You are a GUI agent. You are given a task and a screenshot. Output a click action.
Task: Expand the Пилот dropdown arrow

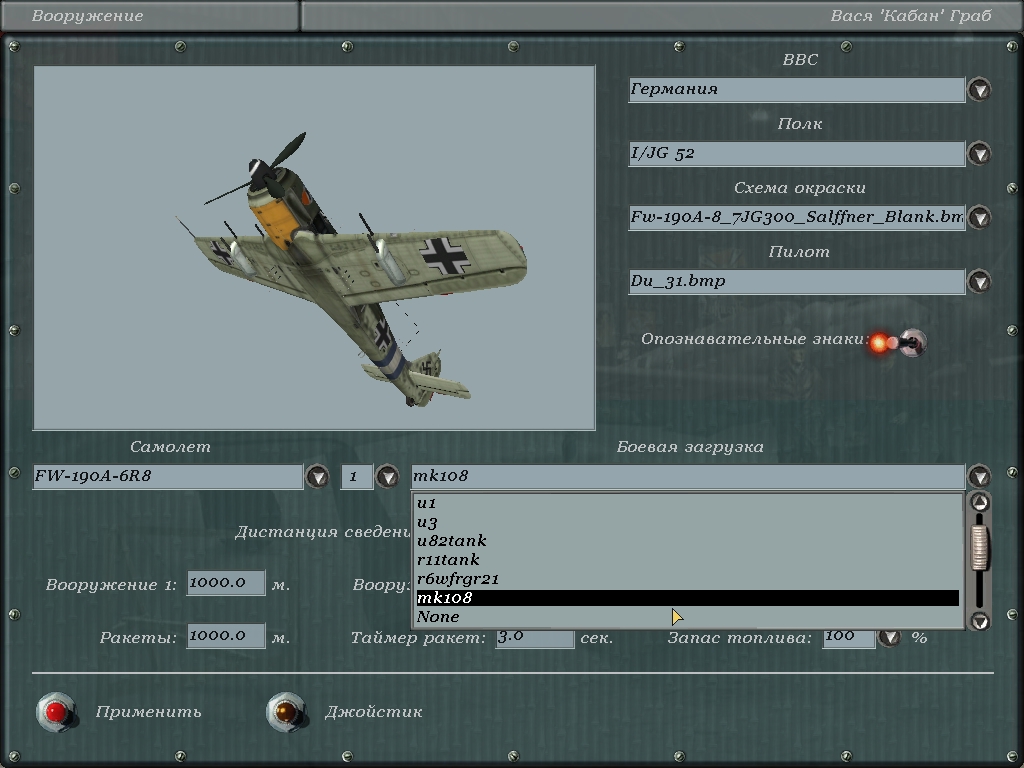[980, 282]
